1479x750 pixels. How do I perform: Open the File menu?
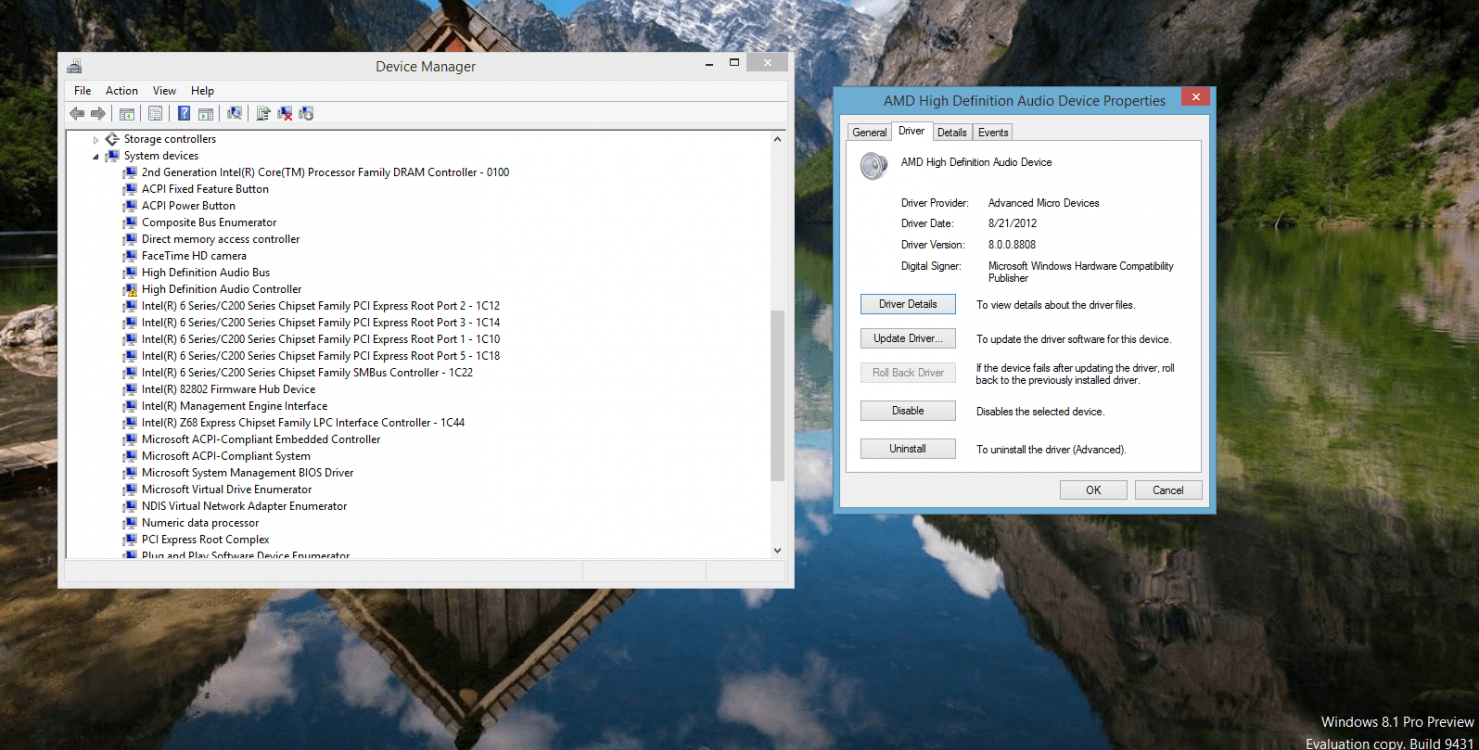pos(82,91)
